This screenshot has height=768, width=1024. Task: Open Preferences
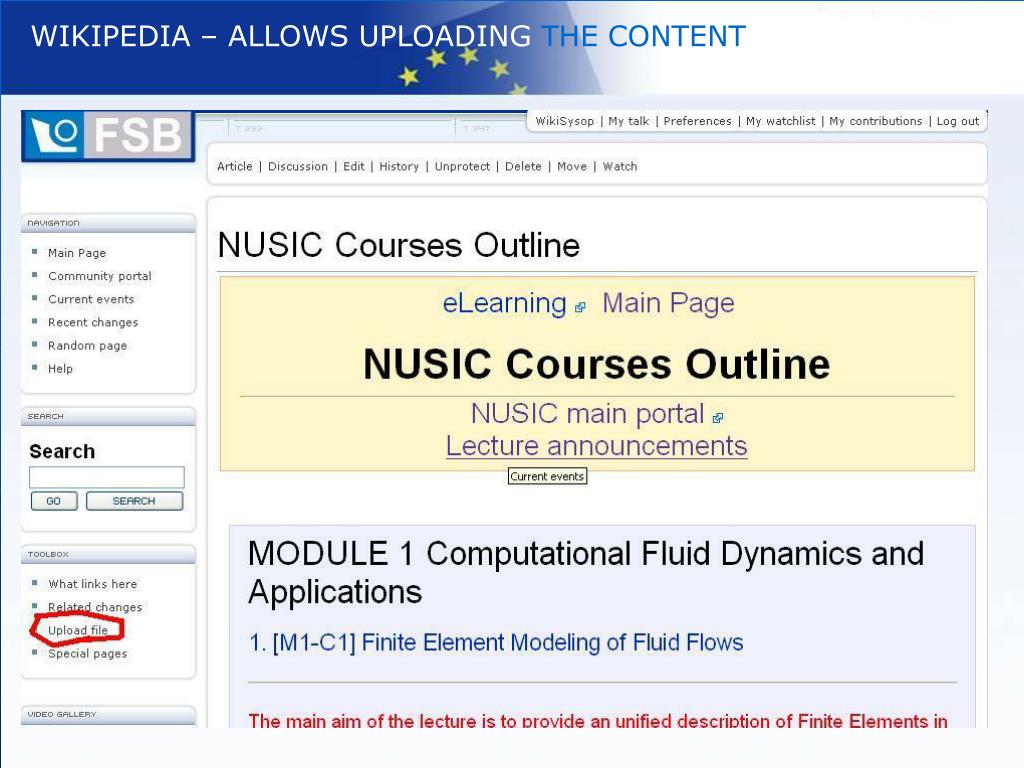tap(697, 121)
